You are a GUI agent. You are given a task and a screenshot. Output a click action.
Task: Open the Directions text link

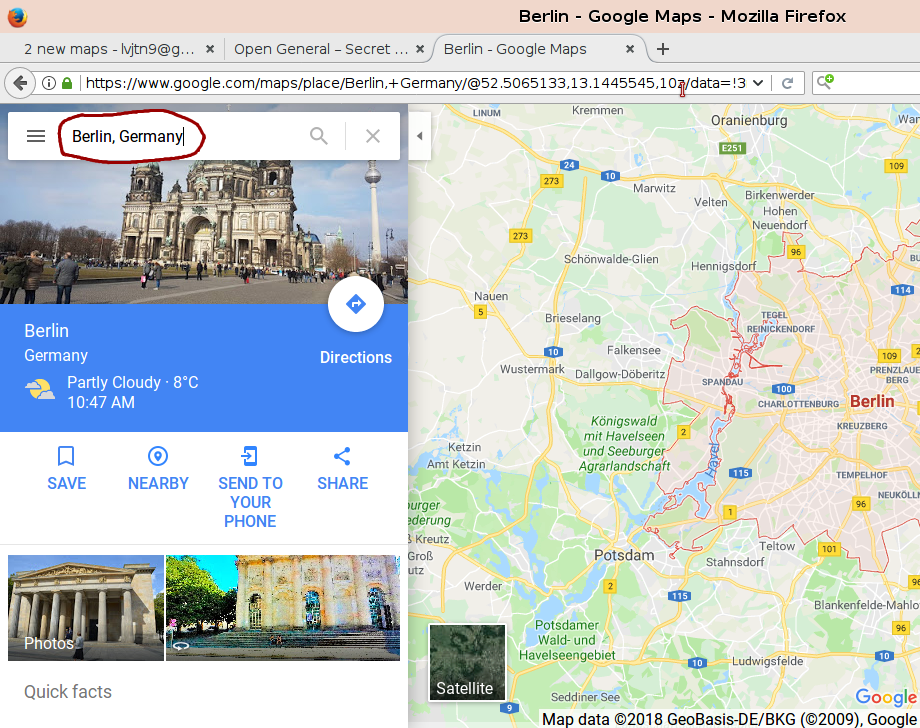point(356,357)
